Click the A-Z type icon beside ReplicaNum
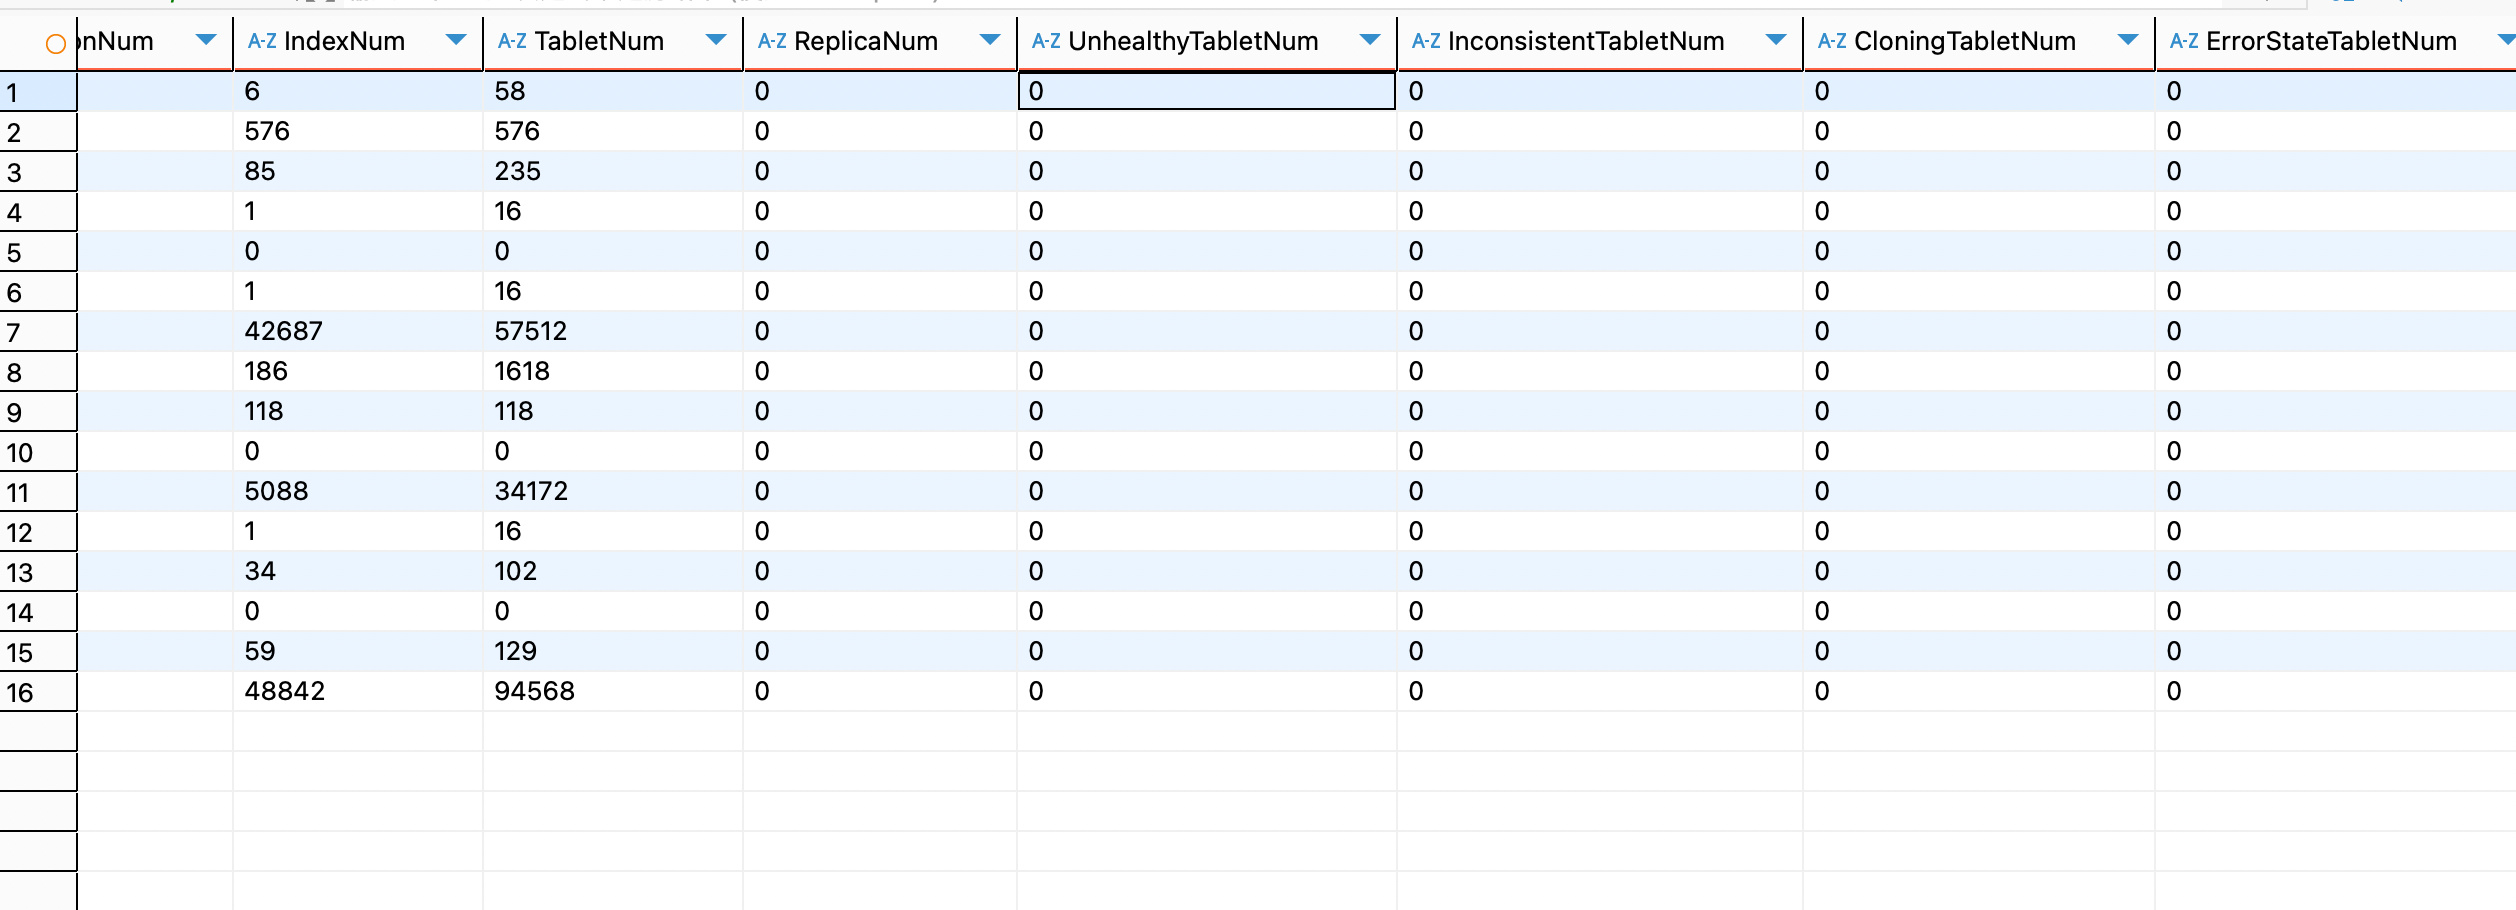Viewport: 2516px width, 910px height. point(771,41)
